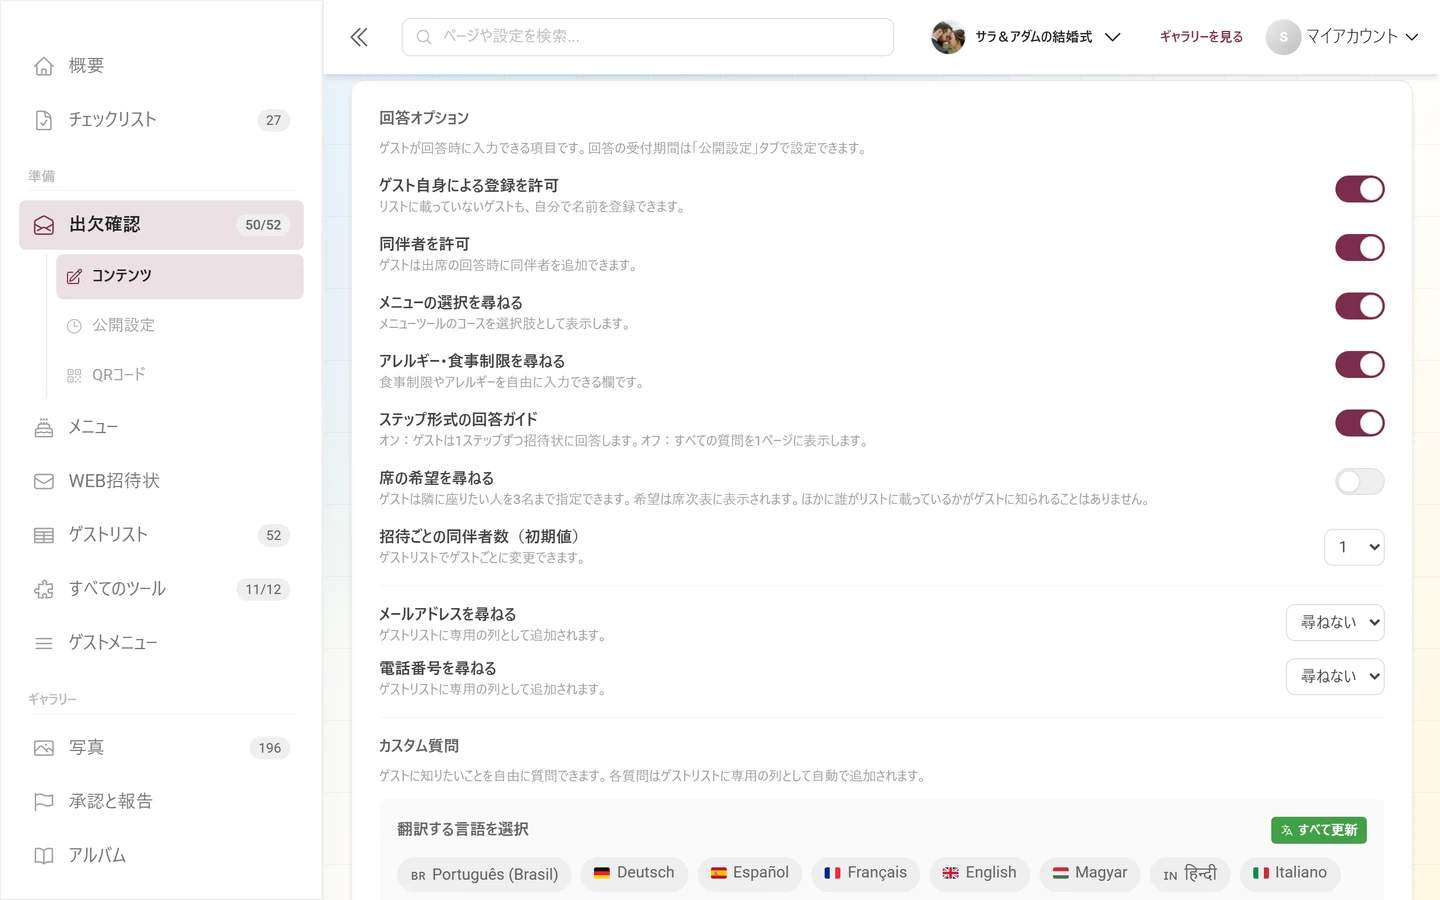
Task: Select Deutsch translation language chip
Action: click(x=634, y=873)
